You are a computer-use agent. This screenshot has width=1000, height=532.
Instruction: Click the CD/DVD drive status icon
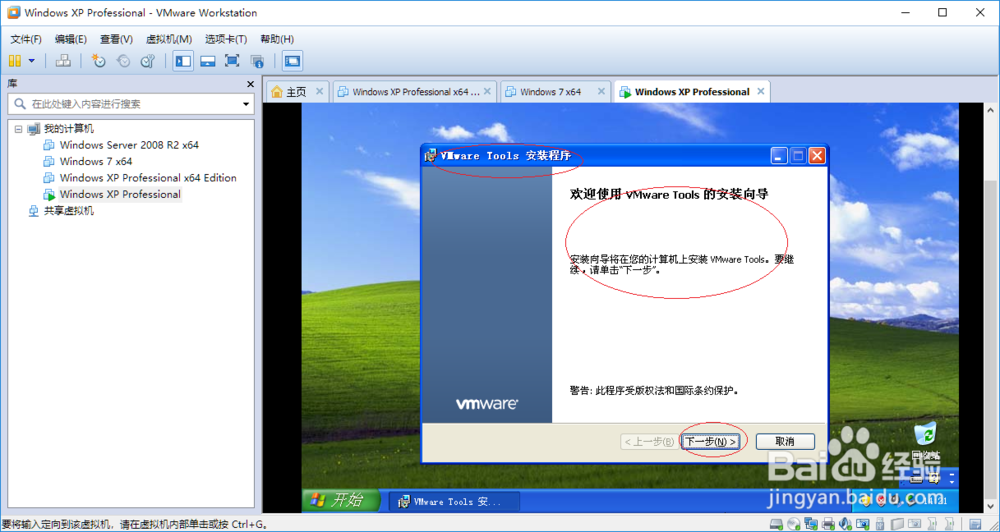coord(794,524)
